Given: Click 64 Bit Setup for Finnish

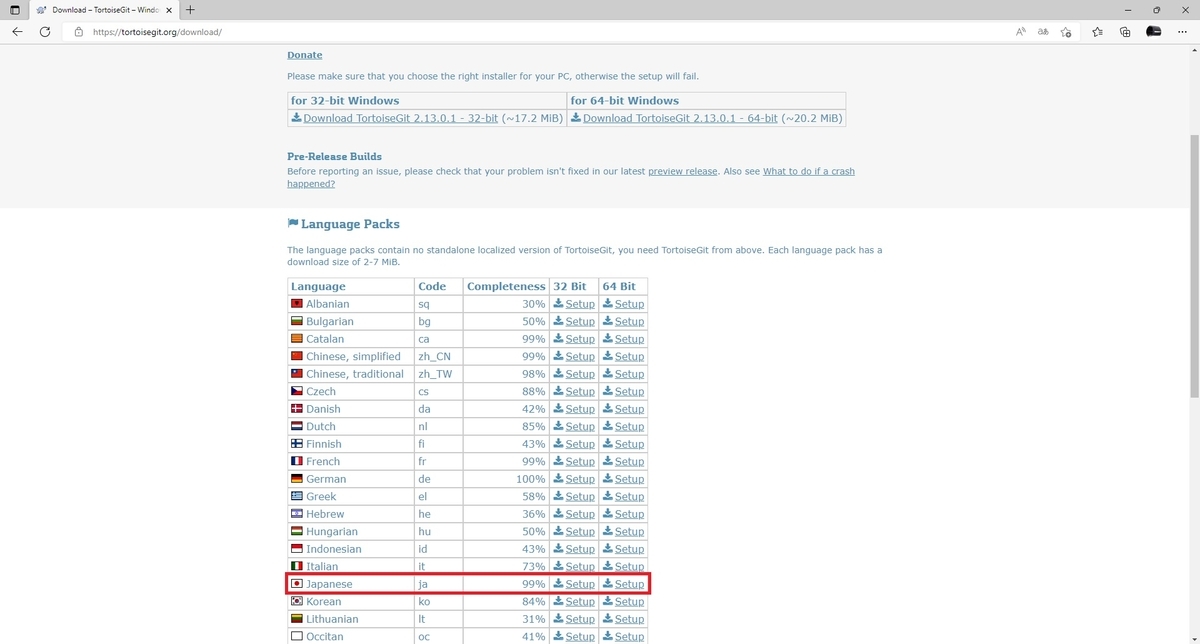Looking at the screenshot, I should coord(623,444).
